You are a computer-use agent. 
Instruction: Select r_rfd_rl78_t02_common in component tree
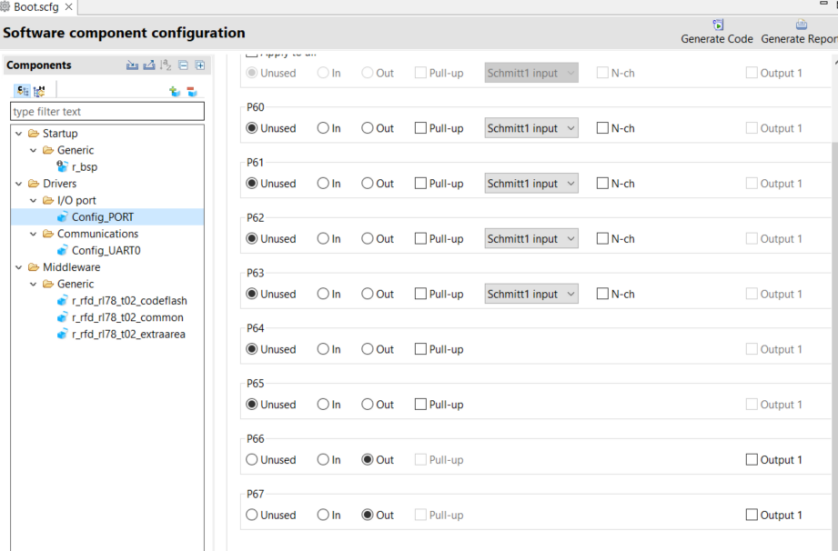(127, 317)
